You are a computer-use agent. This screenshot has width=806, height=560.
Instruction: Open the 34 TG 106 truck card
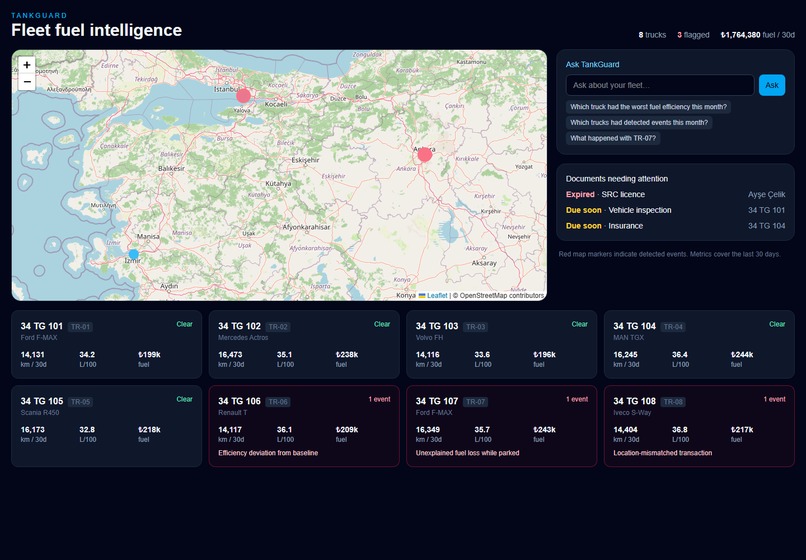tap(304, 426)
